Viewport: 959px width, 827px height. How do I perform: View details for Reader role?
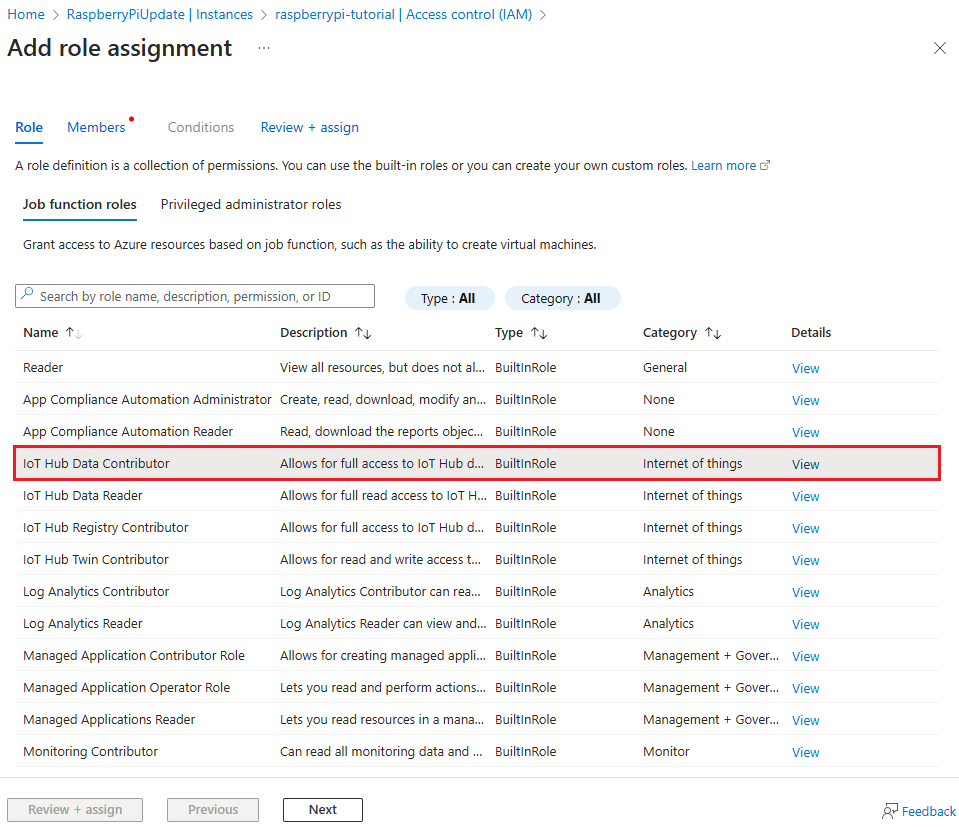pyautogui.click(x=805, y=368)
